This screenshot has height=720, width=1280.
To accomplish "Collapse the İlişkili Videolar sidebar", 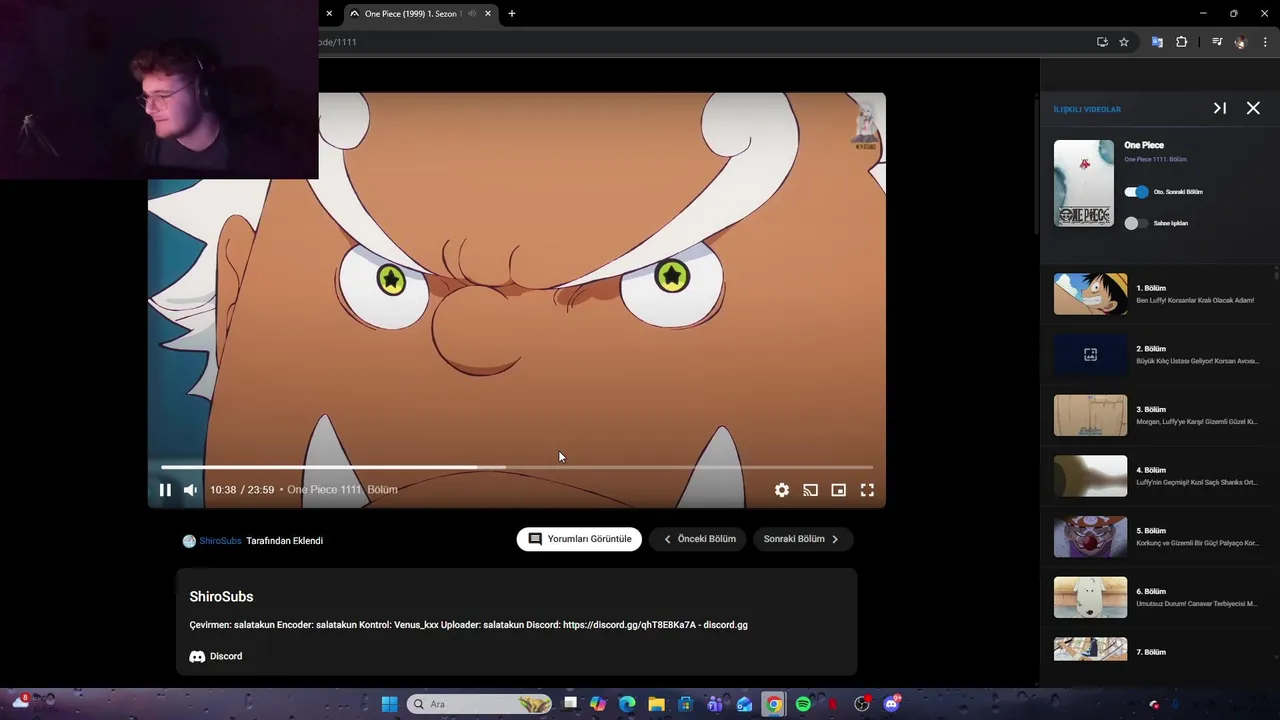I will point(1220,108).
